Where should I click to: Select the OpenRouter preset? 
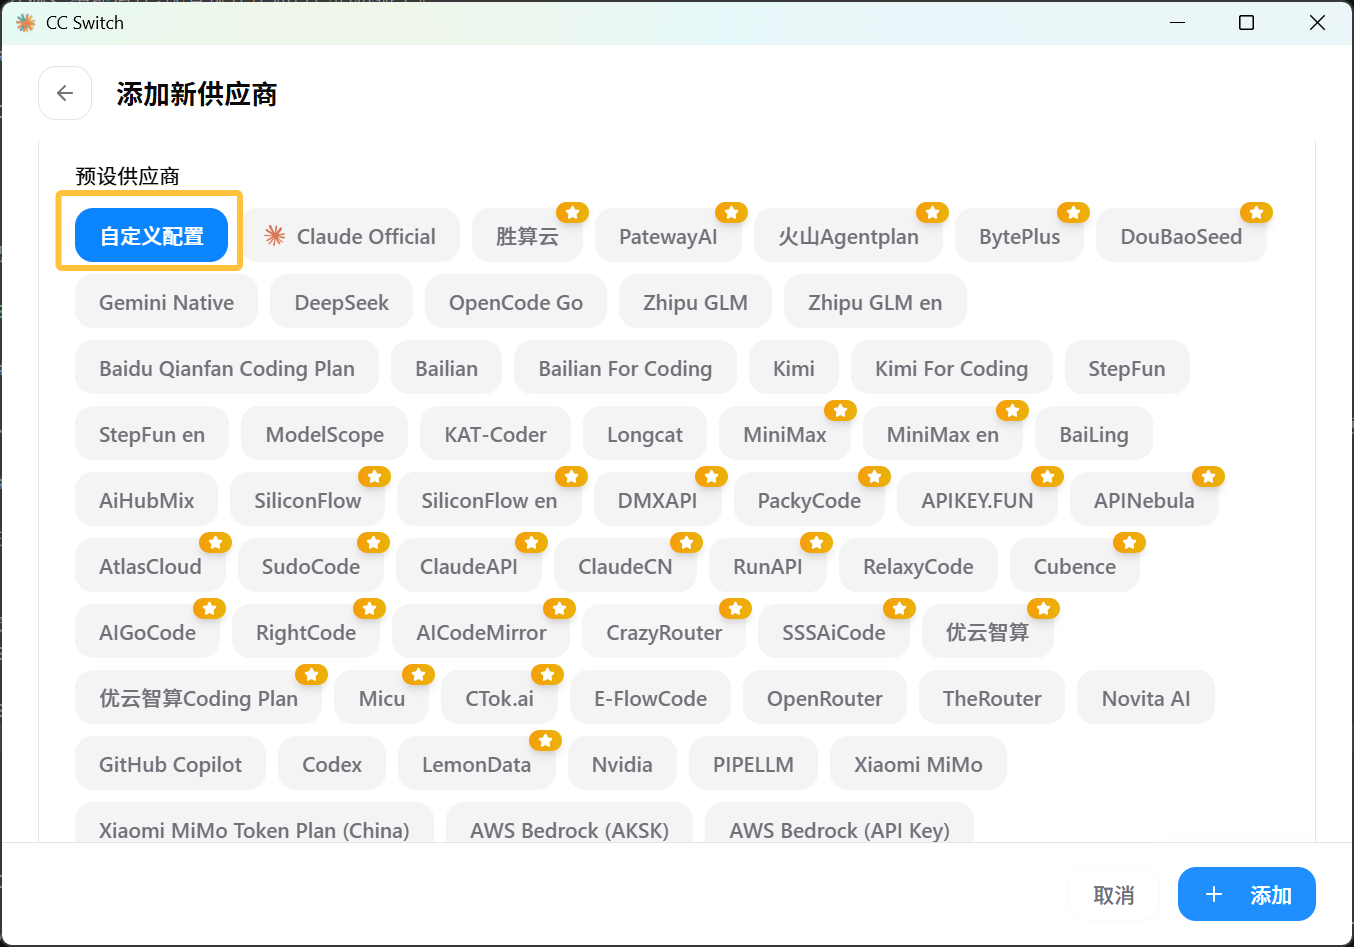pyautogui.click(x=824, y=698)
